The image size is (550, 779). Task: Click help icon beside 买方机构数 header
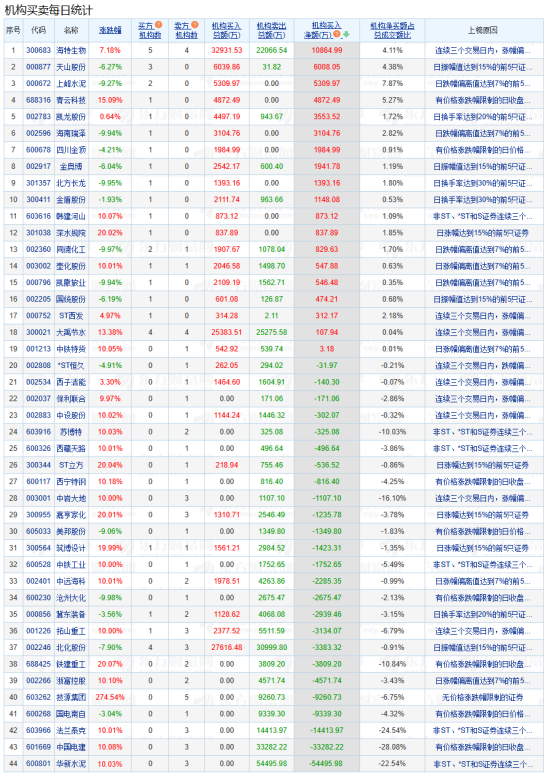(x=158, y=24)
